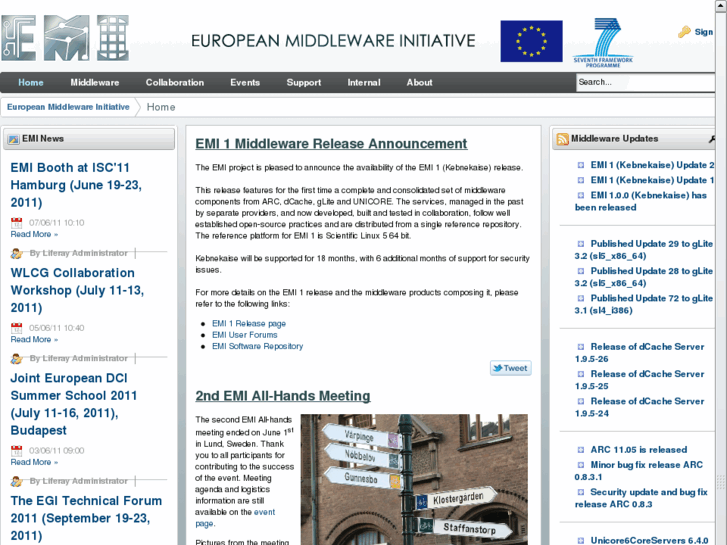Click the author icon under the WLCG Workshop item
The width and height of the screenshot is (727, 545).
coord(17,359)
